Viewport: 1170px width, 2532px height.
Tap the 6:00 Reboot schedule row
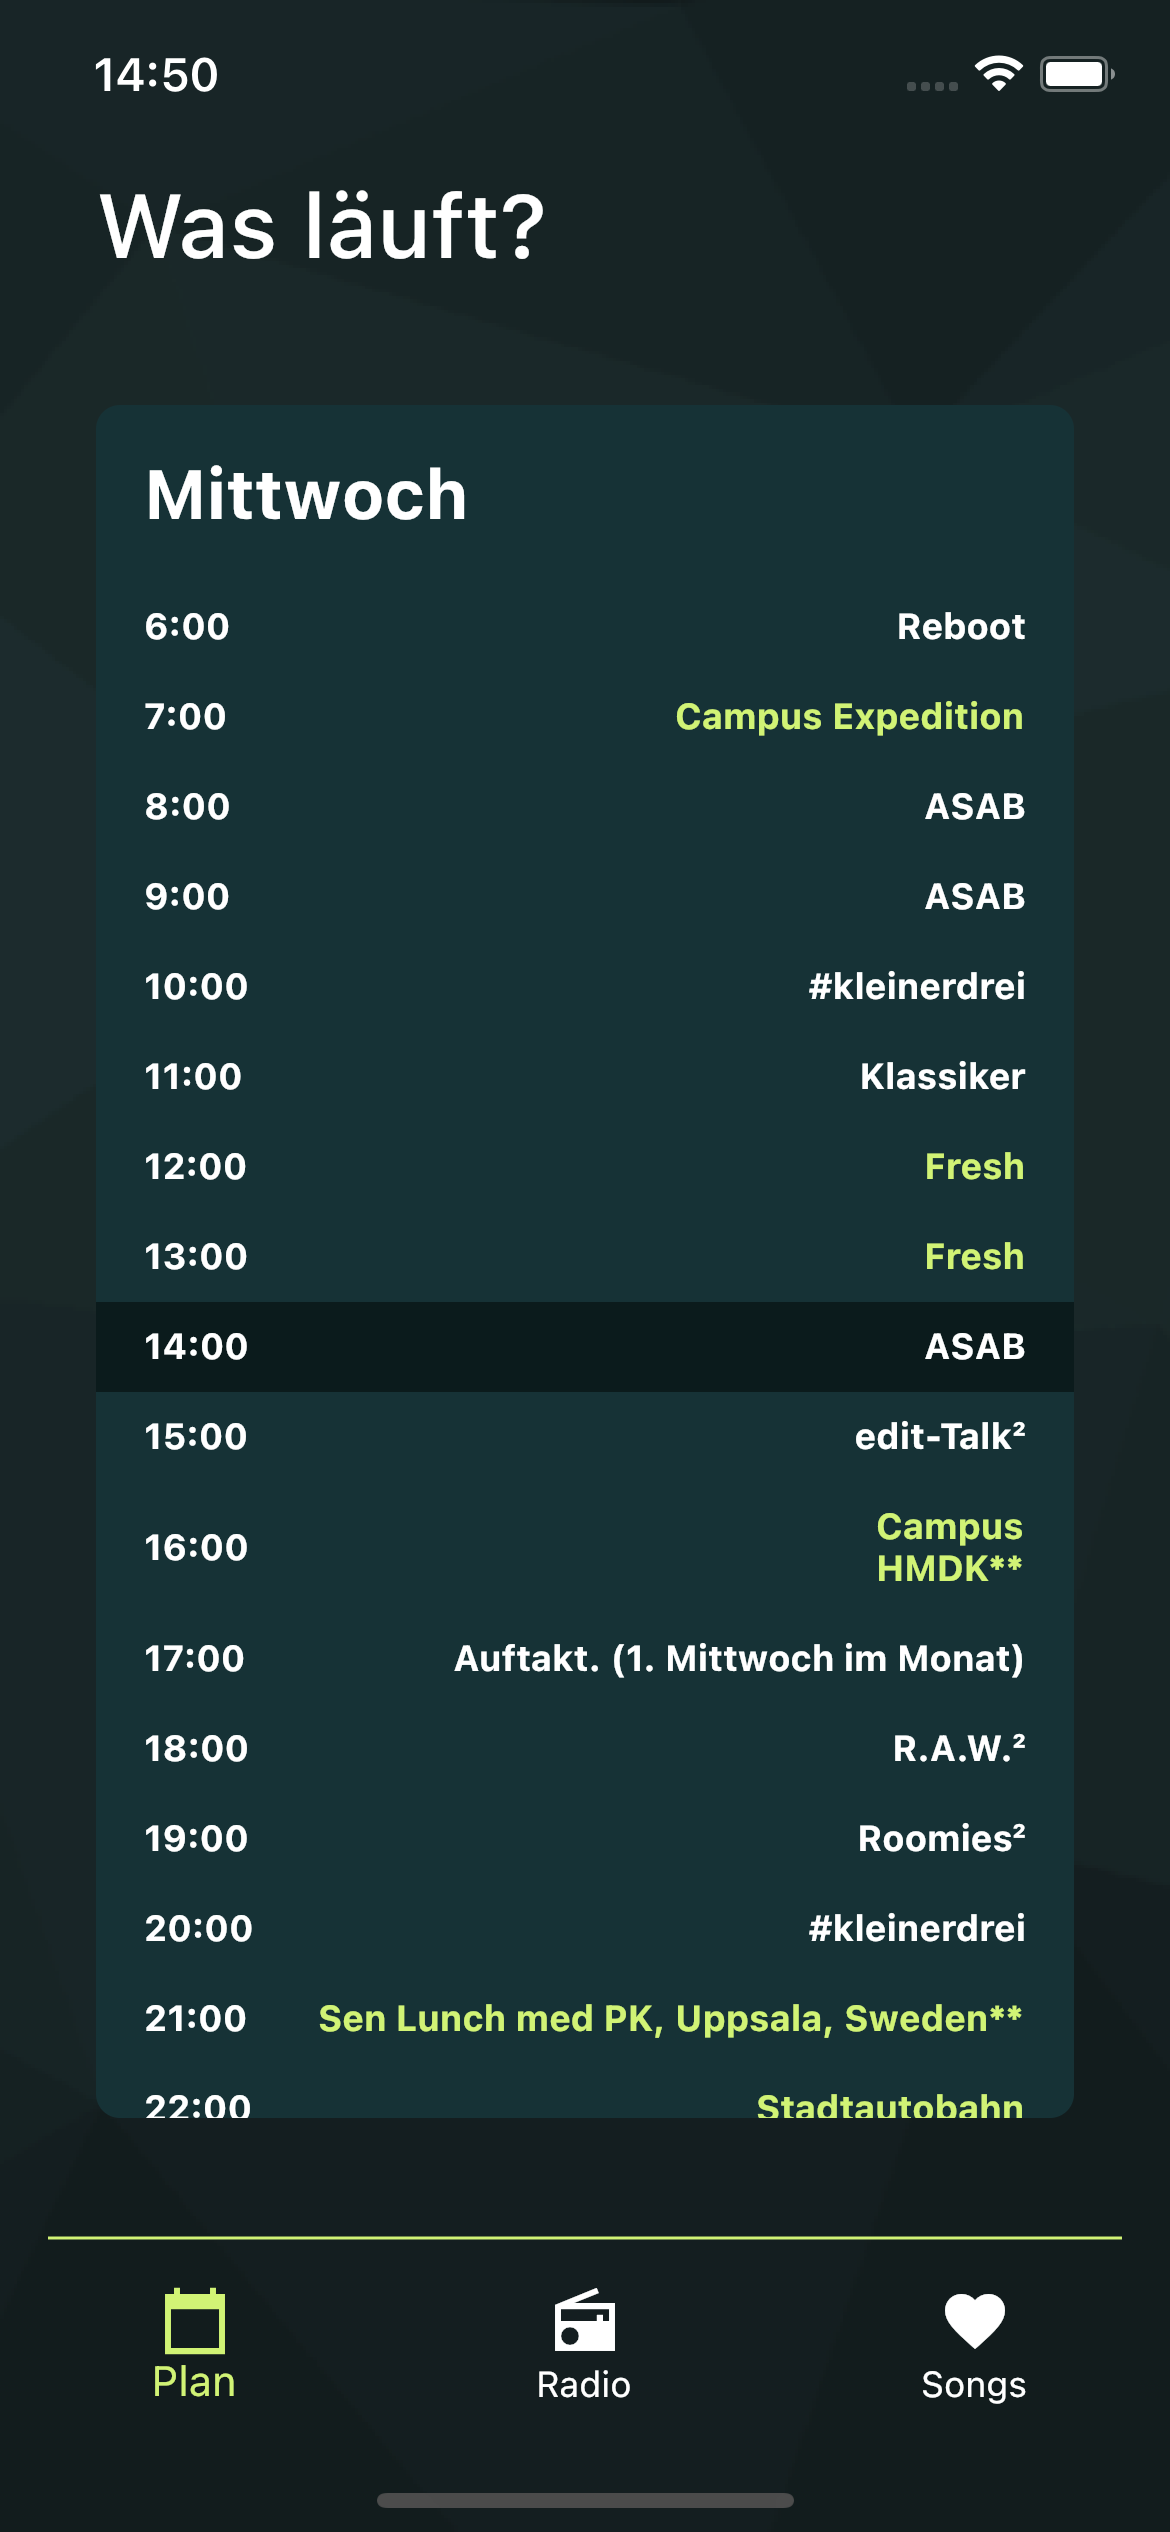[585, 627]
